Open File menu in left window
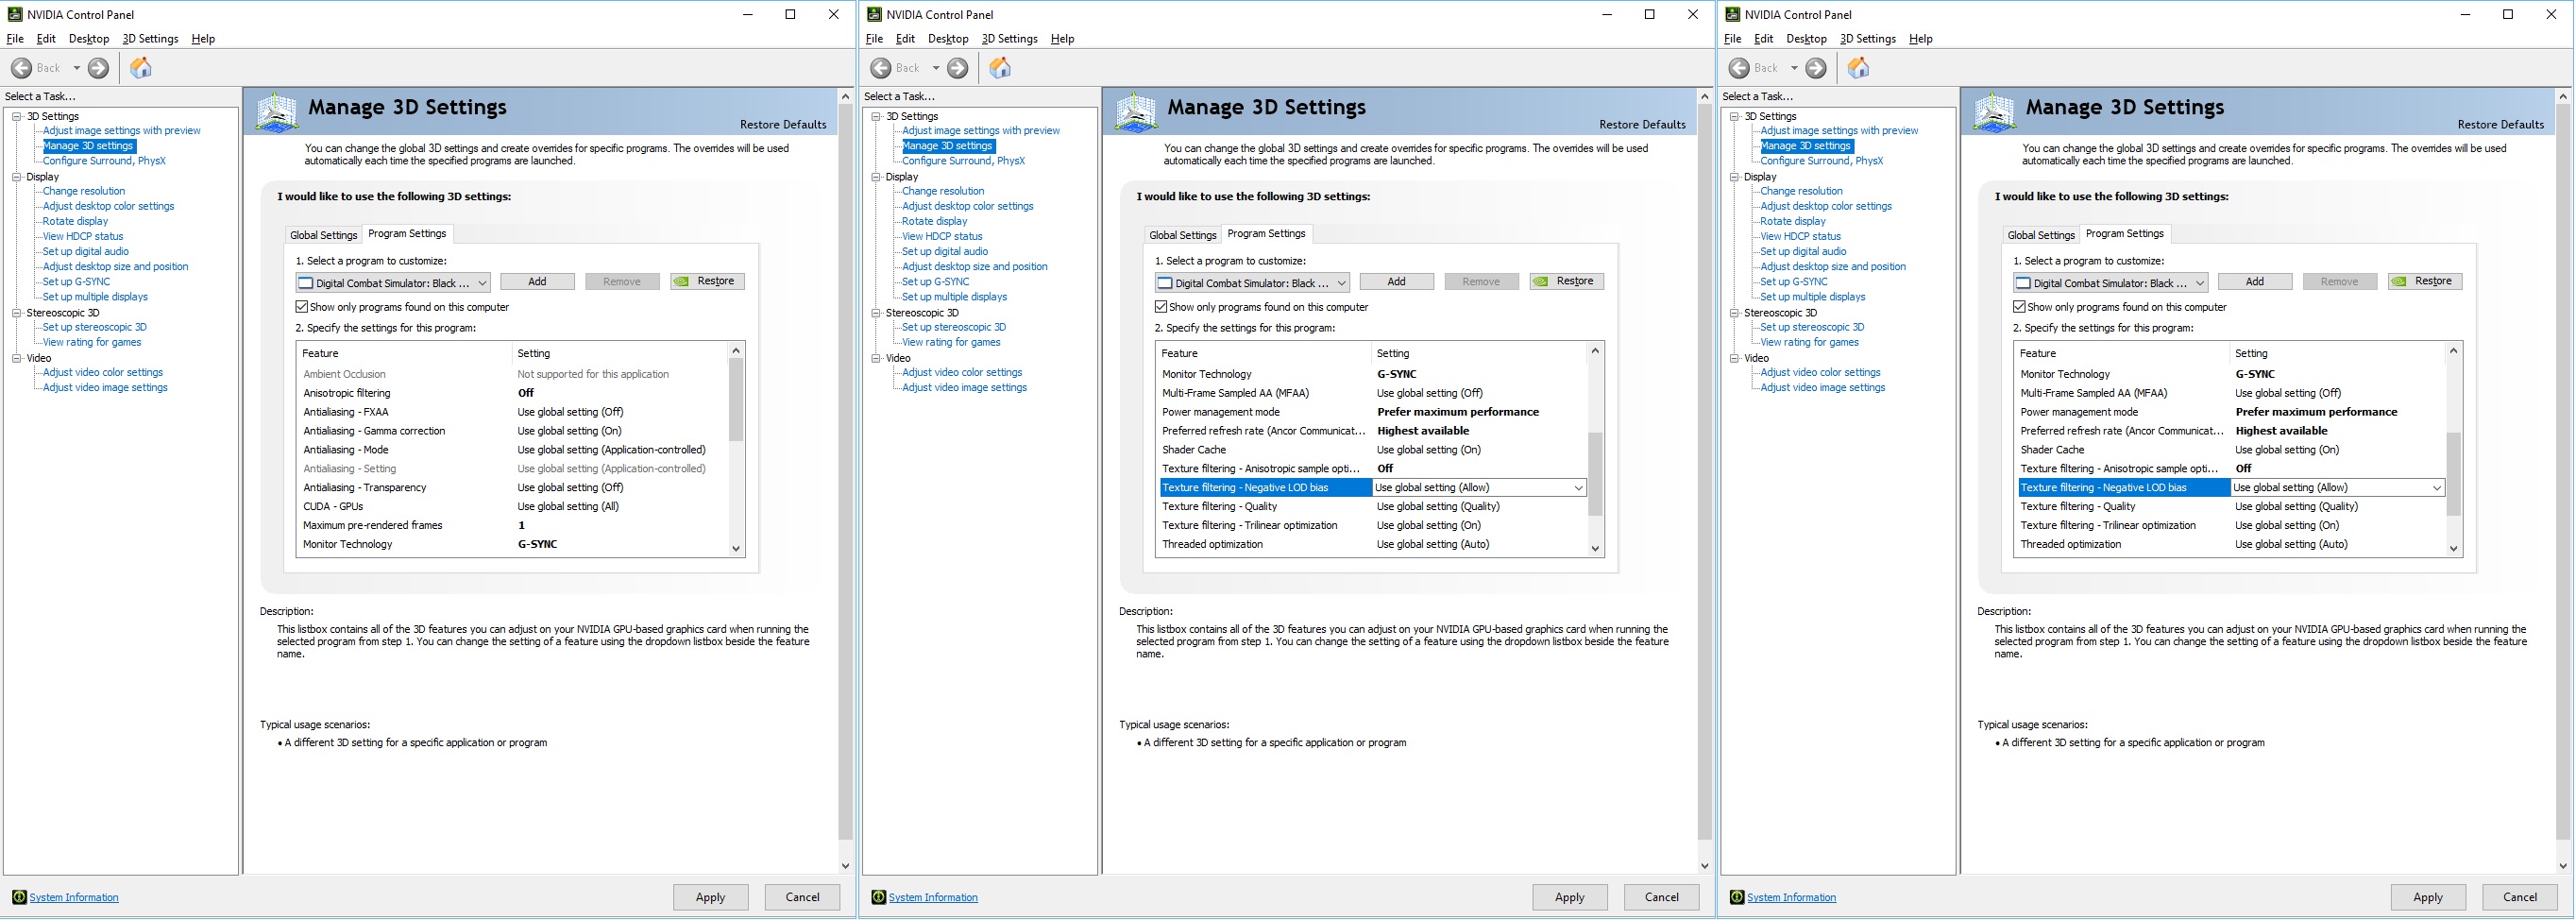Screen dimensions: 2576x920 click(x=15, y=39)
